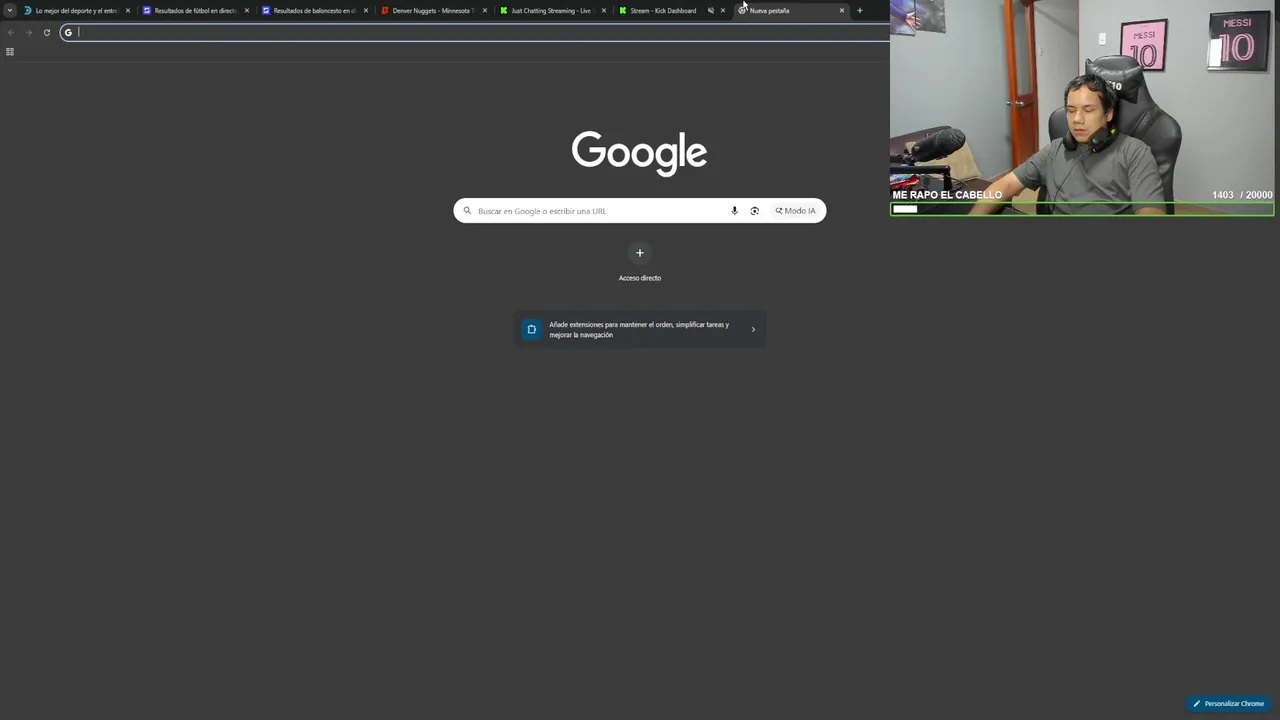This screenshot has width=1280, height=720.
Task: Click the Google logo
Action: point(639,153)
